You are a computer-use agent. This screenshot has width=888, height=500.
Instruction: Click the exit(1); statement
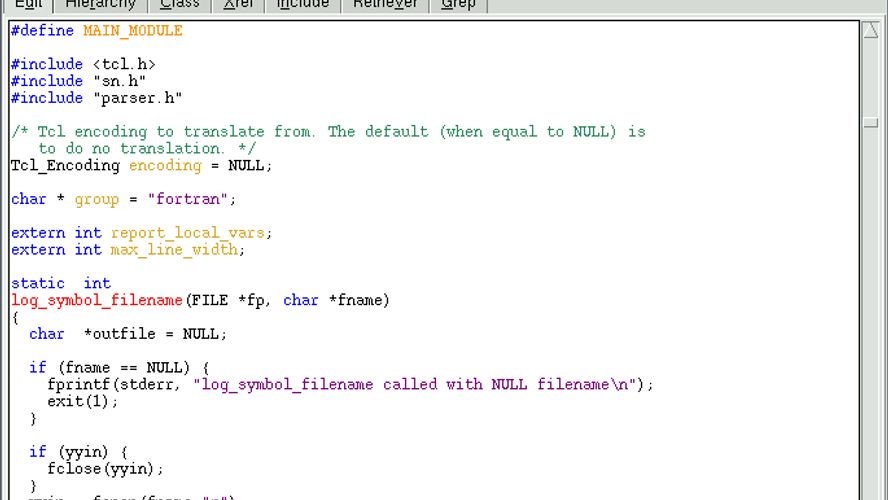tap(83, 401)
